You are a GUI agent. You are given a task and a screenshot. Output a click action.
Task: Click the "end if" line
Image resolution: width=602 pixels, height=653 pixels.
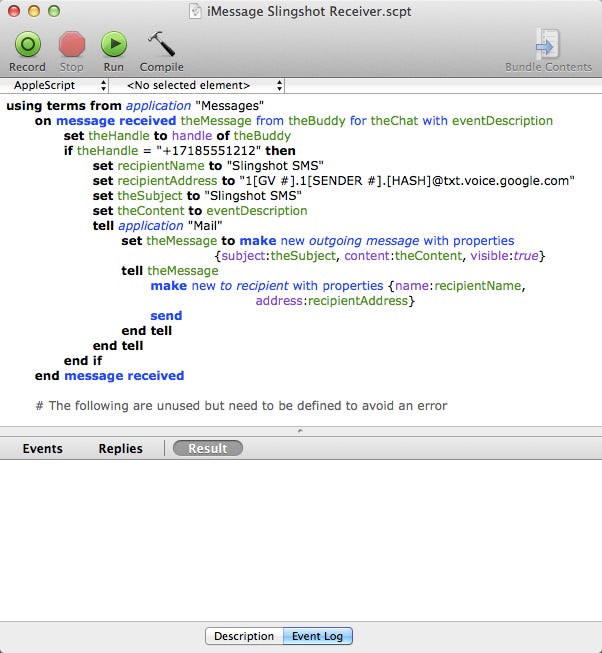83,361
